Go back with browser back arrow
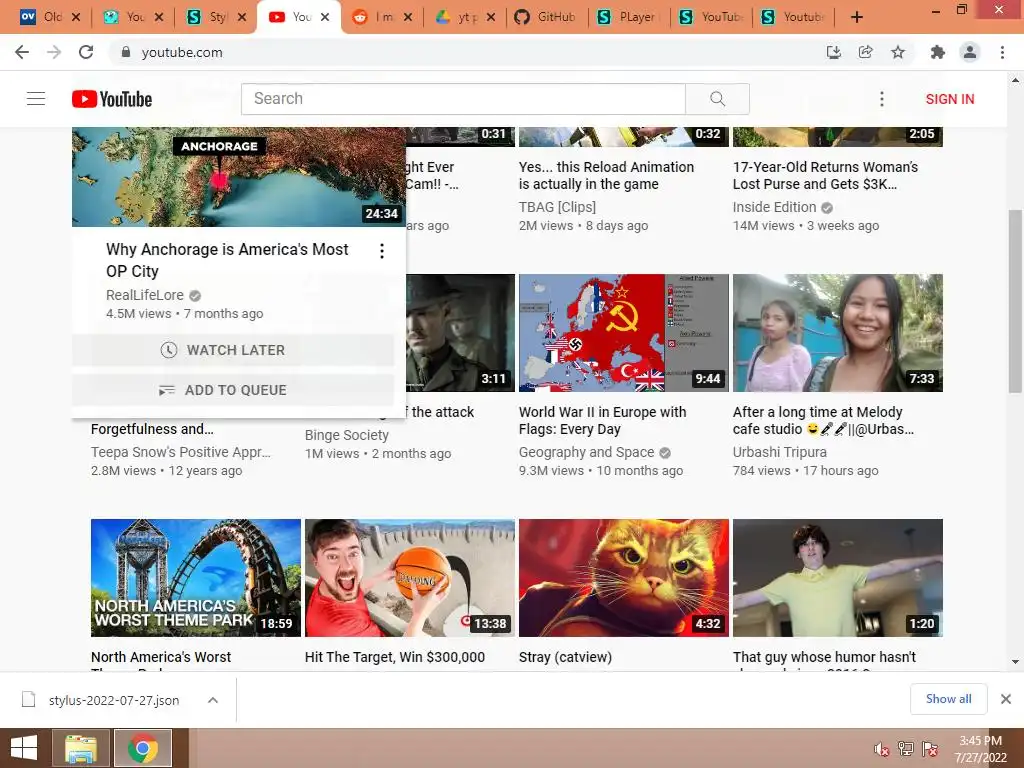1024x768 pixels. (x=22, y=52)
